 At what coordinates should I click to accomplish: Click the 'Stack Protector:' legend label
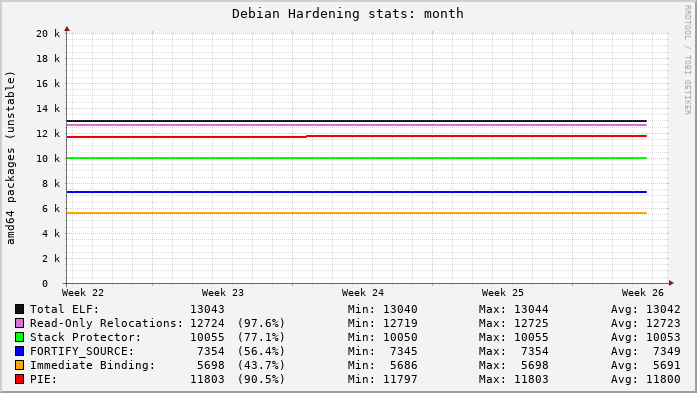pos(85,337)
